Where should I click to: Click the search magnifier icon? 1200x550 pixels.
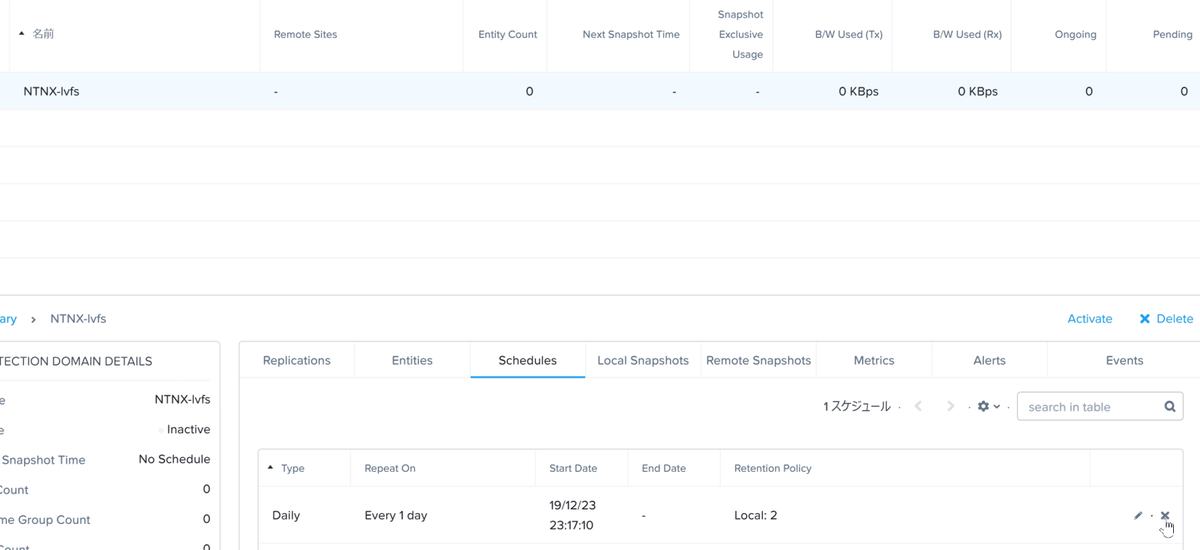click(1170, 407)
